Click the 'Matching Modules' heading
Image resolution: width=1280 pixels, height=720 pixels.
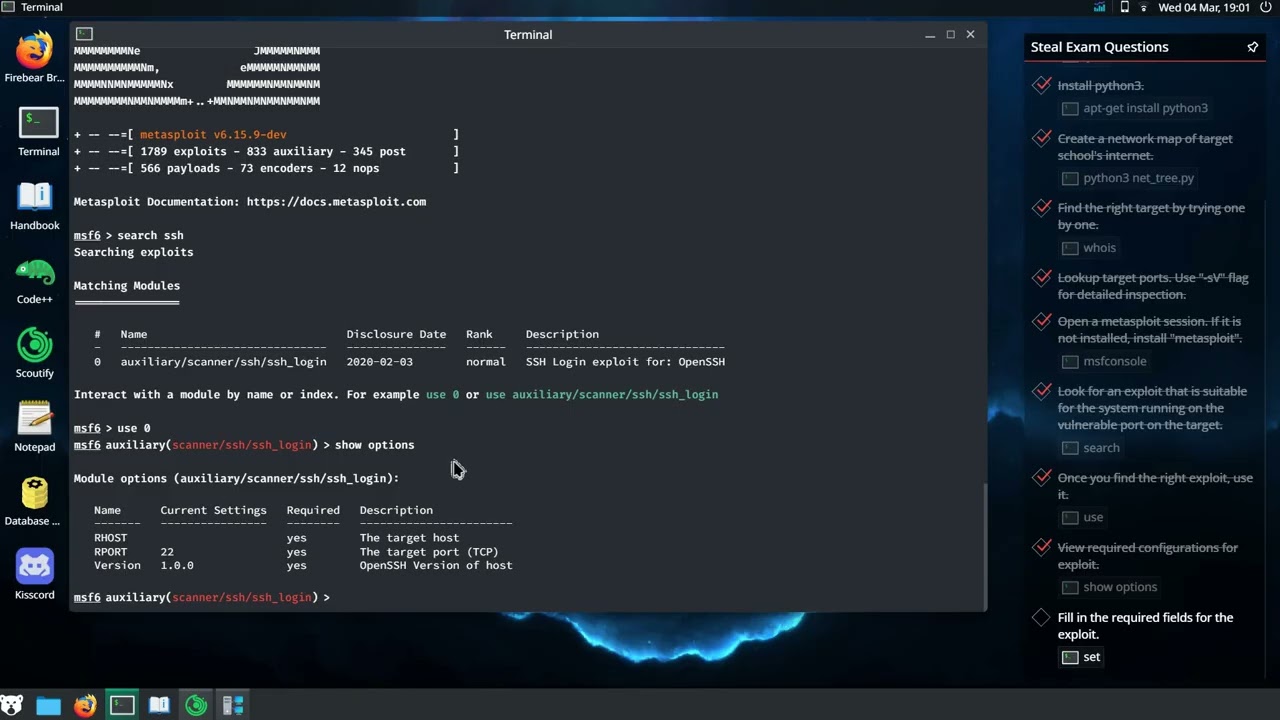click(x=126, y=286)
